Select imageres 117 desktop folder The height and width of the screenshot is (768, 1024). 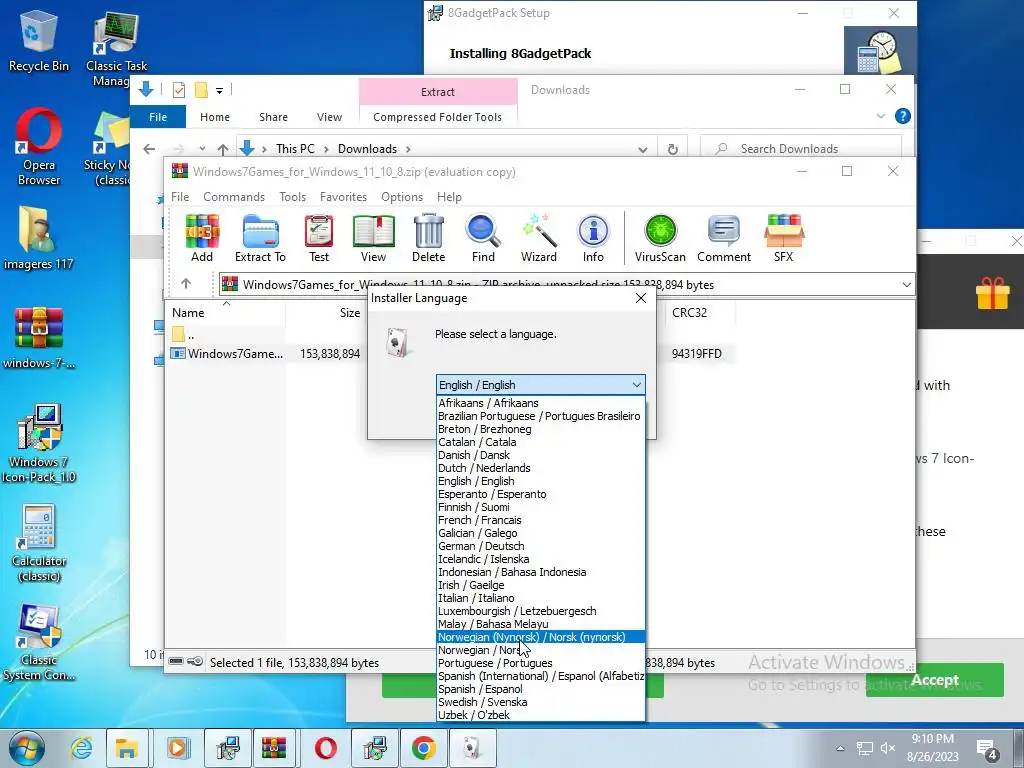(x=39, y=238)
